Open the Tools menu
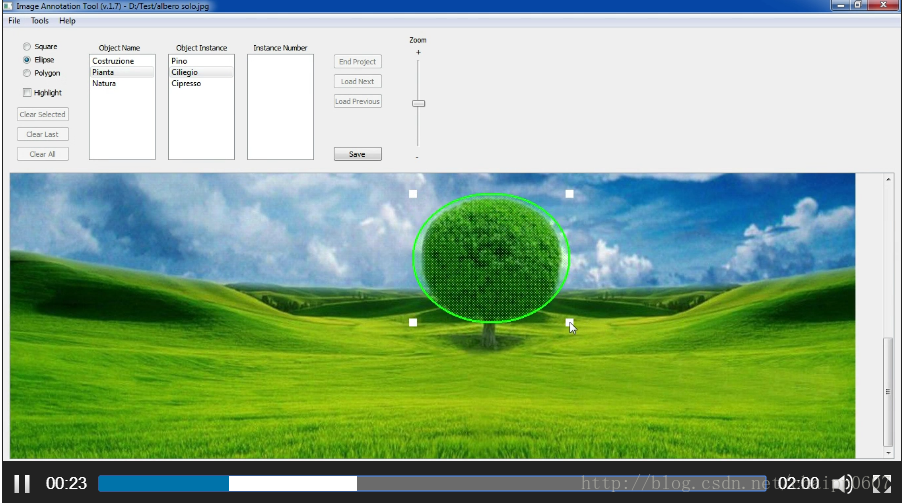This screenshot has height=503, width=902. [40, 21]
